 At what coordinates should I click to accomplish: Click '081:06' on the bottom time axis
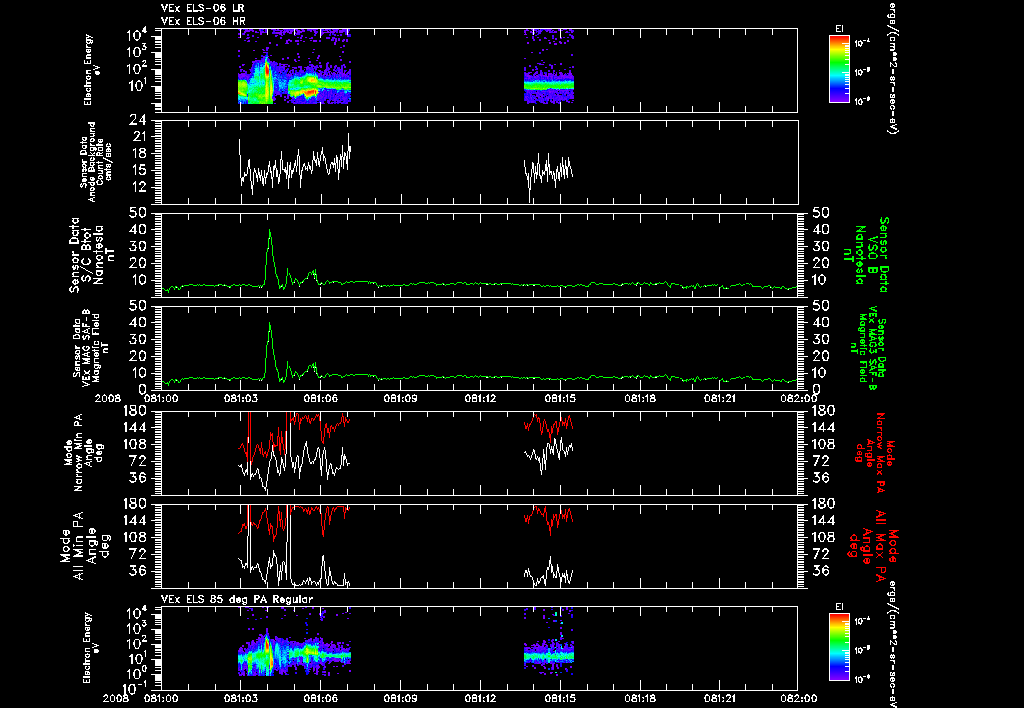coord(321,698)
